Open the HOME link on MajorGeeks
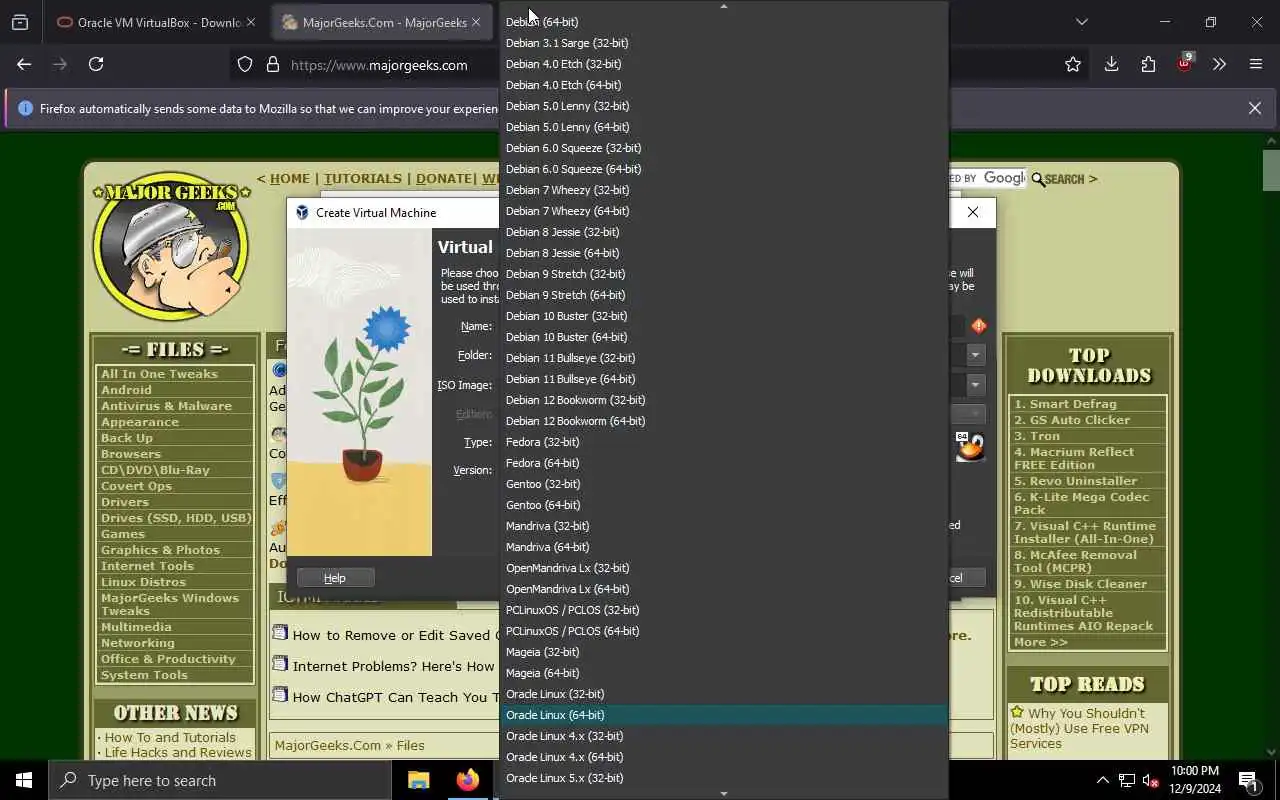 290,179
